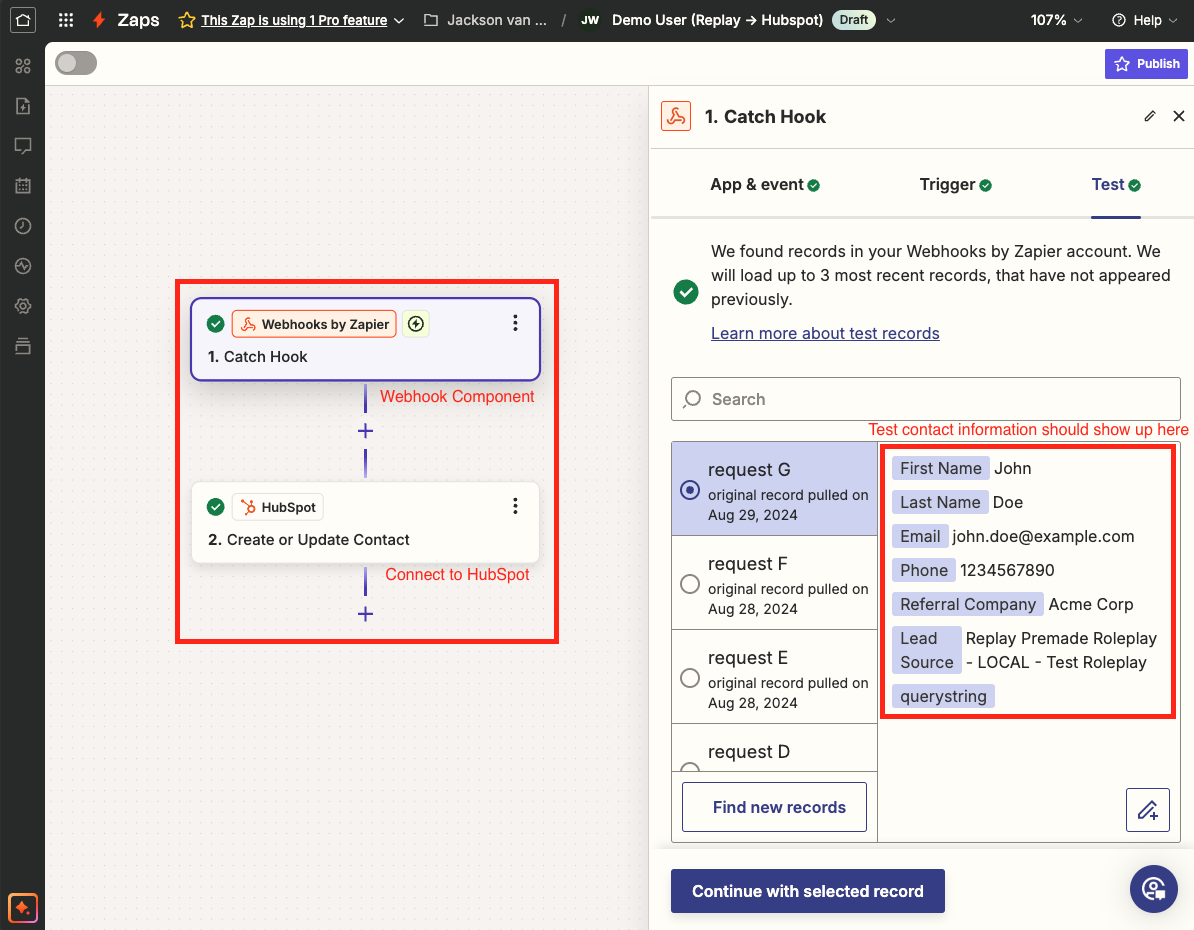Select request E record

(x=774, y=677)
